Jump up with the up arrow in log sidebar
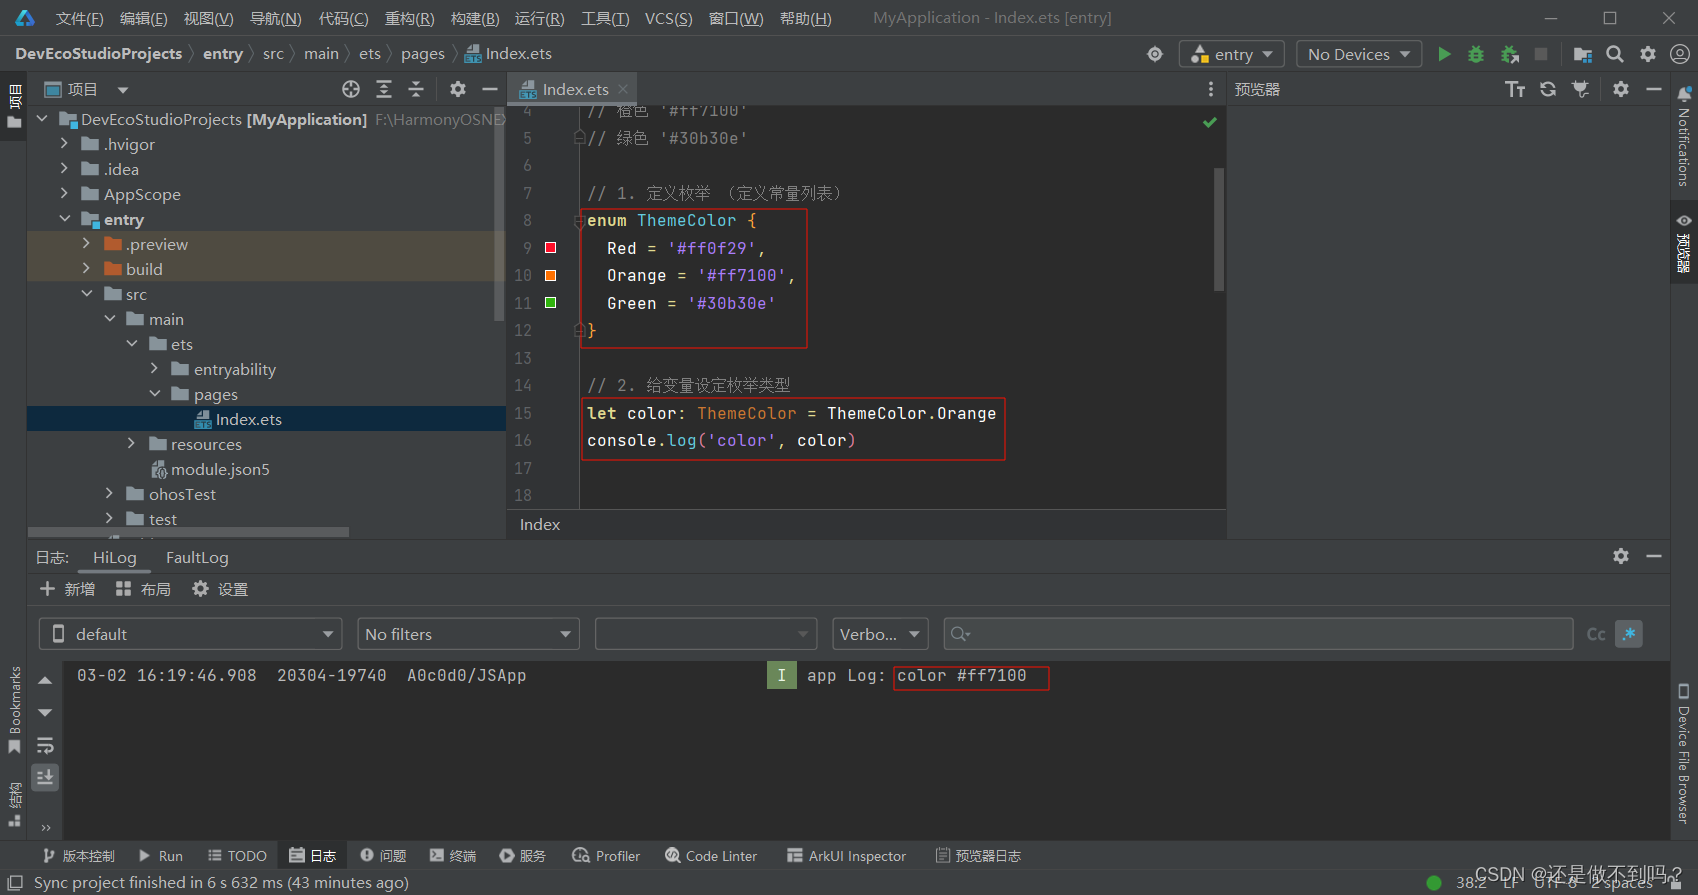The height and width of the screenshot is (895, 1698). [x=45, y=680]
